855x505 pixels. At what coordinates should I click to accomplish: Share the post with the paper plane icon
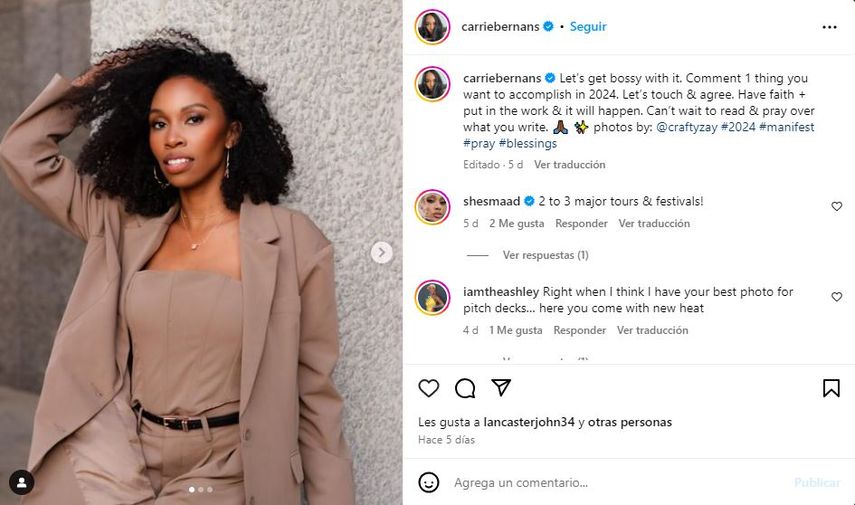(501, 388)
